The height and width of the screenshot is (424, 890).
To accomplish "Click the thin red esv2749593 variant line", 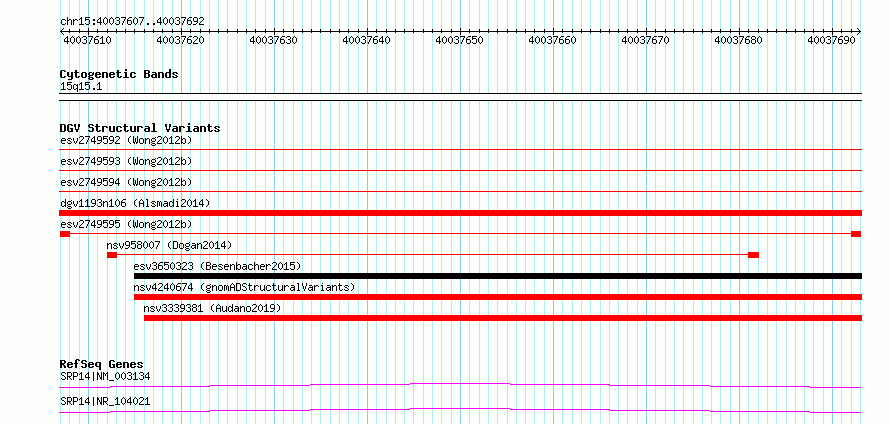I will (x=460, y=171).
